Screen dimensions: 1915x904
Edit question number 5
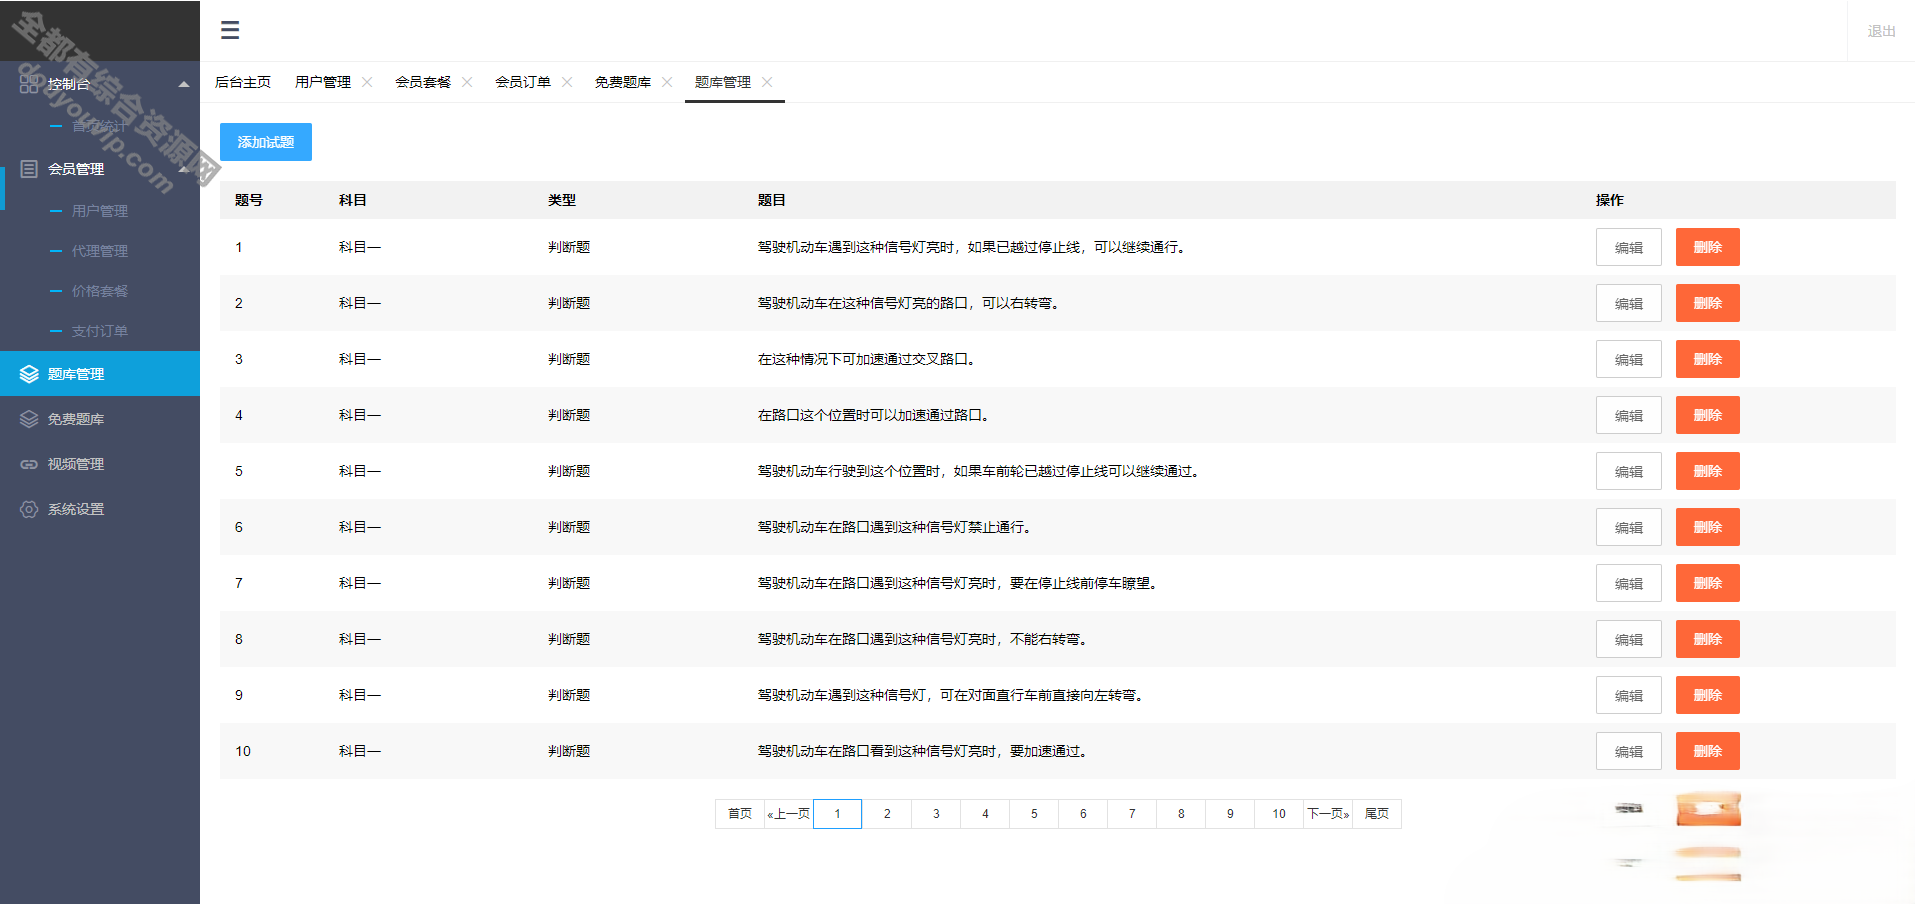[1628, 471]
